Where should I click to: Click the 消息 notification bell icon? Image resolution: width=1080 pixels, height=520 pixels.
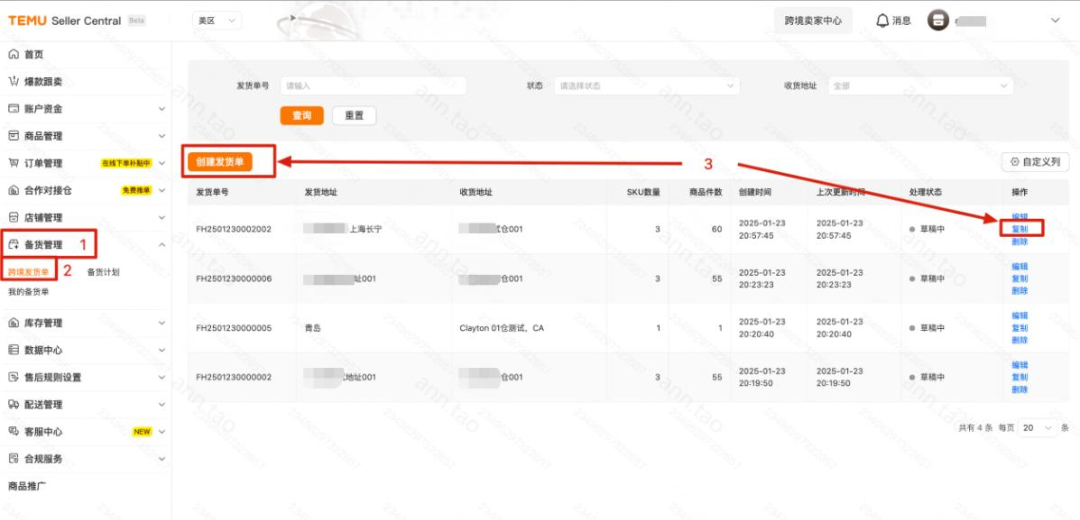[882, 20]
